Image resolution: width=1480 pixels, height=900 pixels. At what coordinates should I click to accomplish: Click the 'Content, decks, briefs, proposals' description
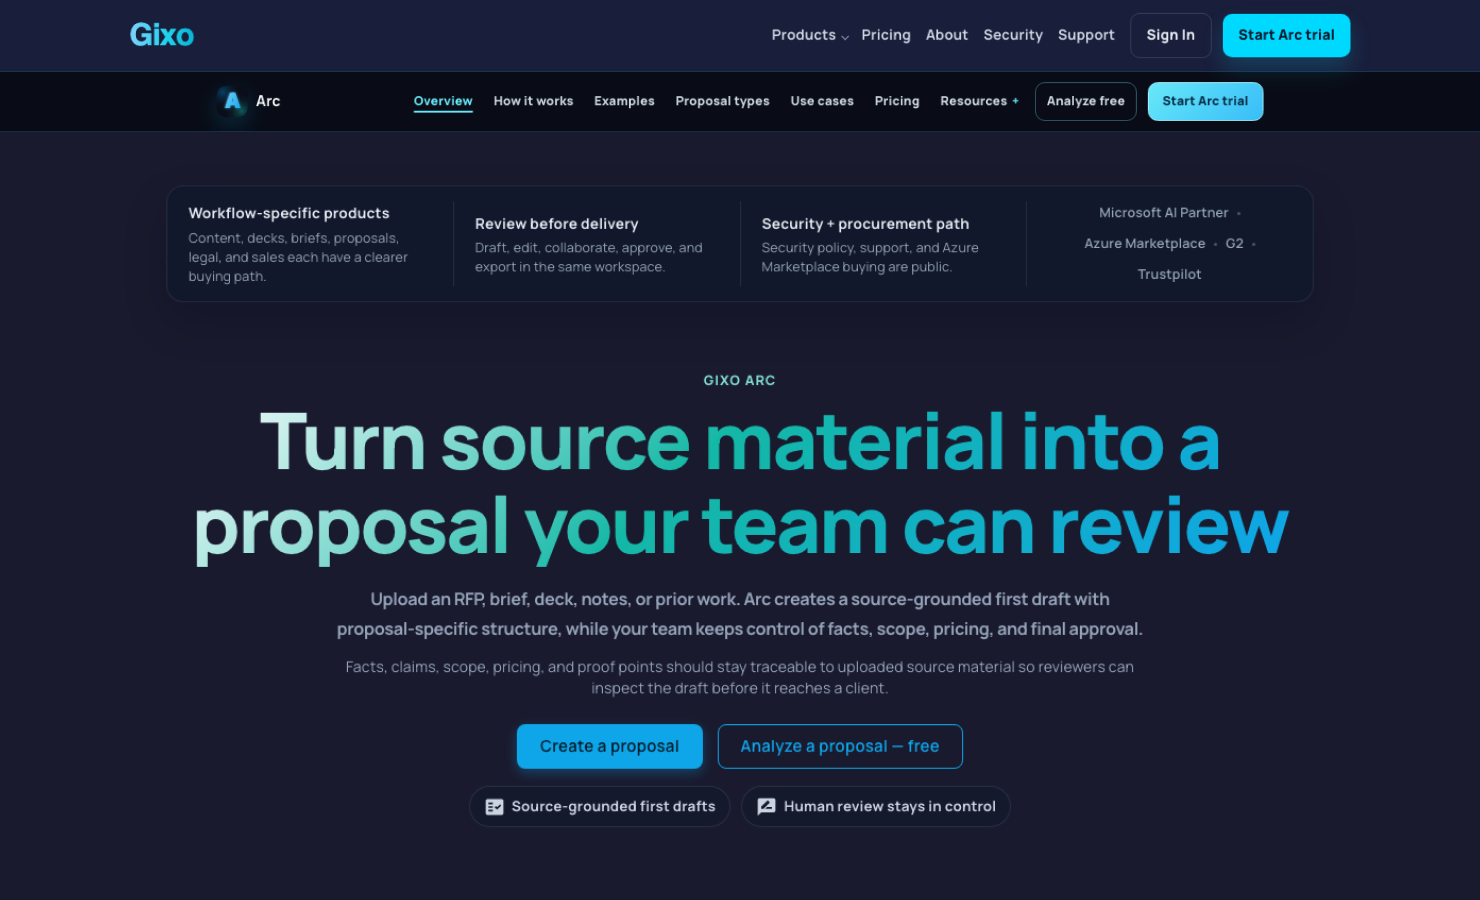(298, 257)
